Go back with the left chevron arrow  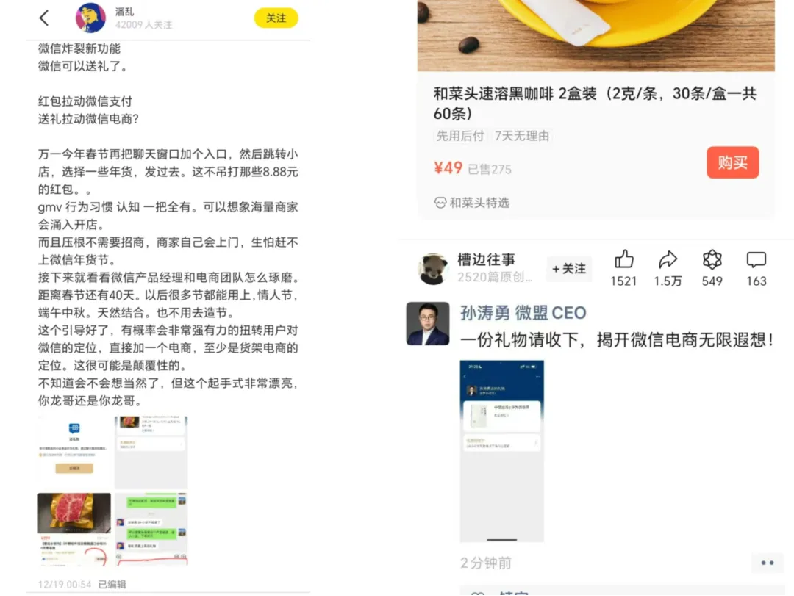(x=44, y=18)
